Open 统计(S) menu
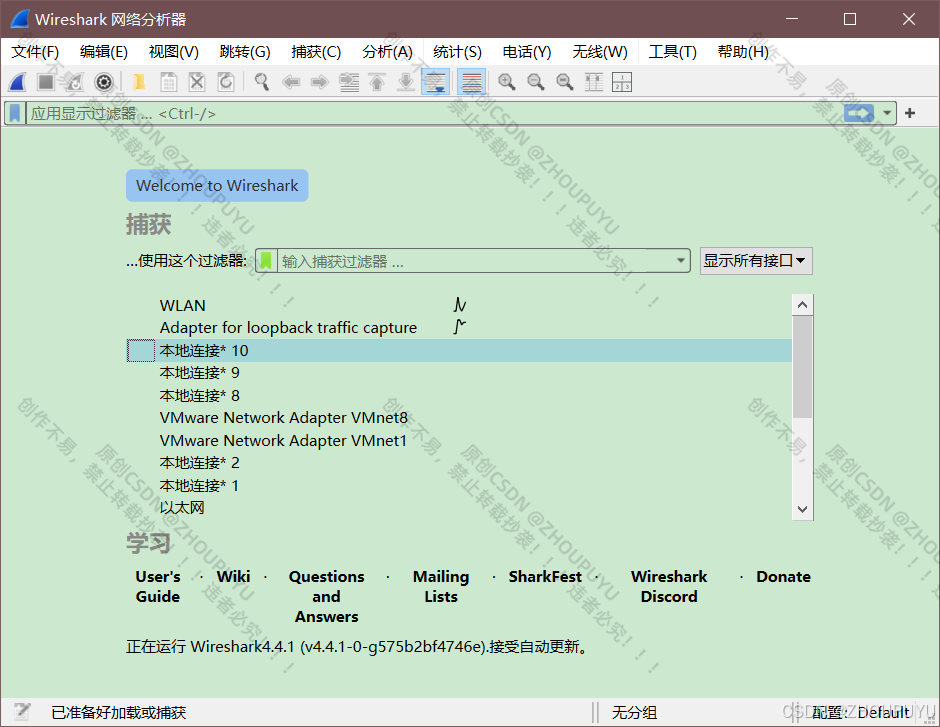 coord(457,52)
